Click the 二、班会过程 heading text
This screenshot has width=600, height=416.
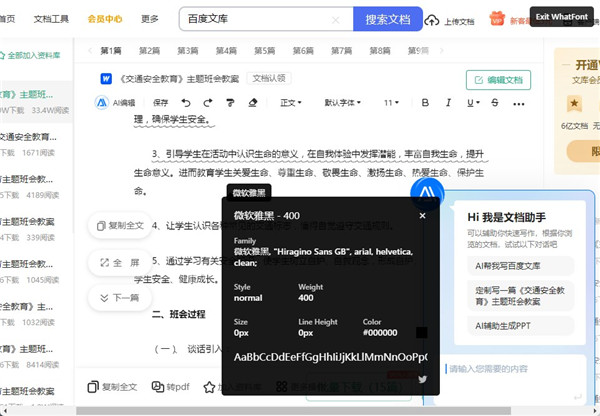[x=179, y=315]
